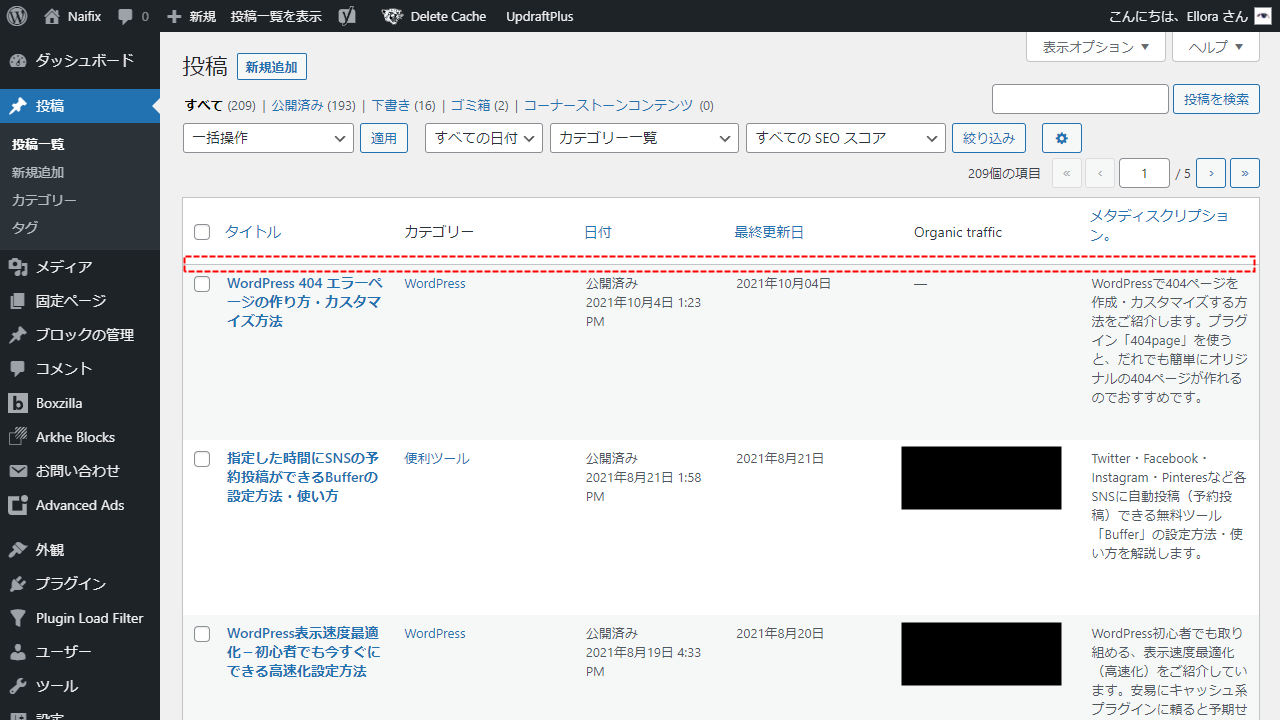The height and width of the screenshot is (720, 1280).
Task: Open the コメント speech bubble icon
Action: (17, 369)
